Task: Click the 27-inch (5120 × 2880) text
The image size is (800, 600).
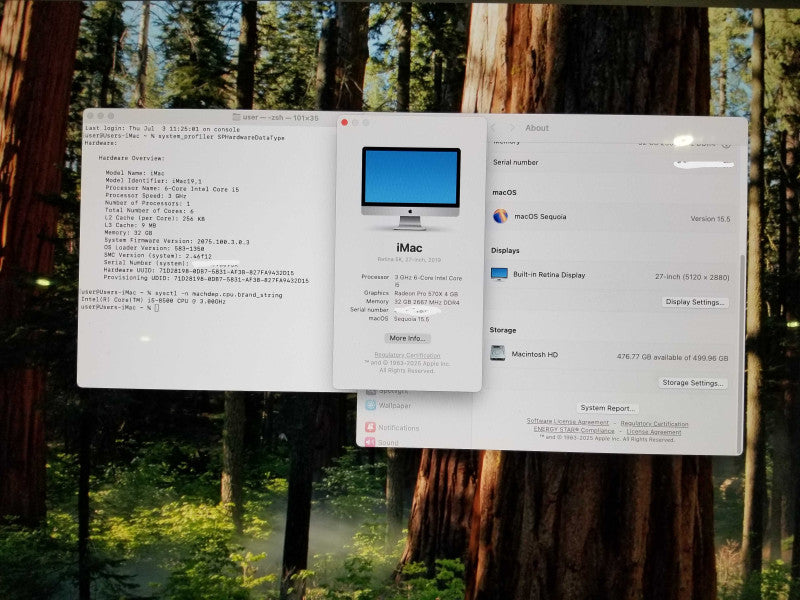Action: [x=692, y=277]
